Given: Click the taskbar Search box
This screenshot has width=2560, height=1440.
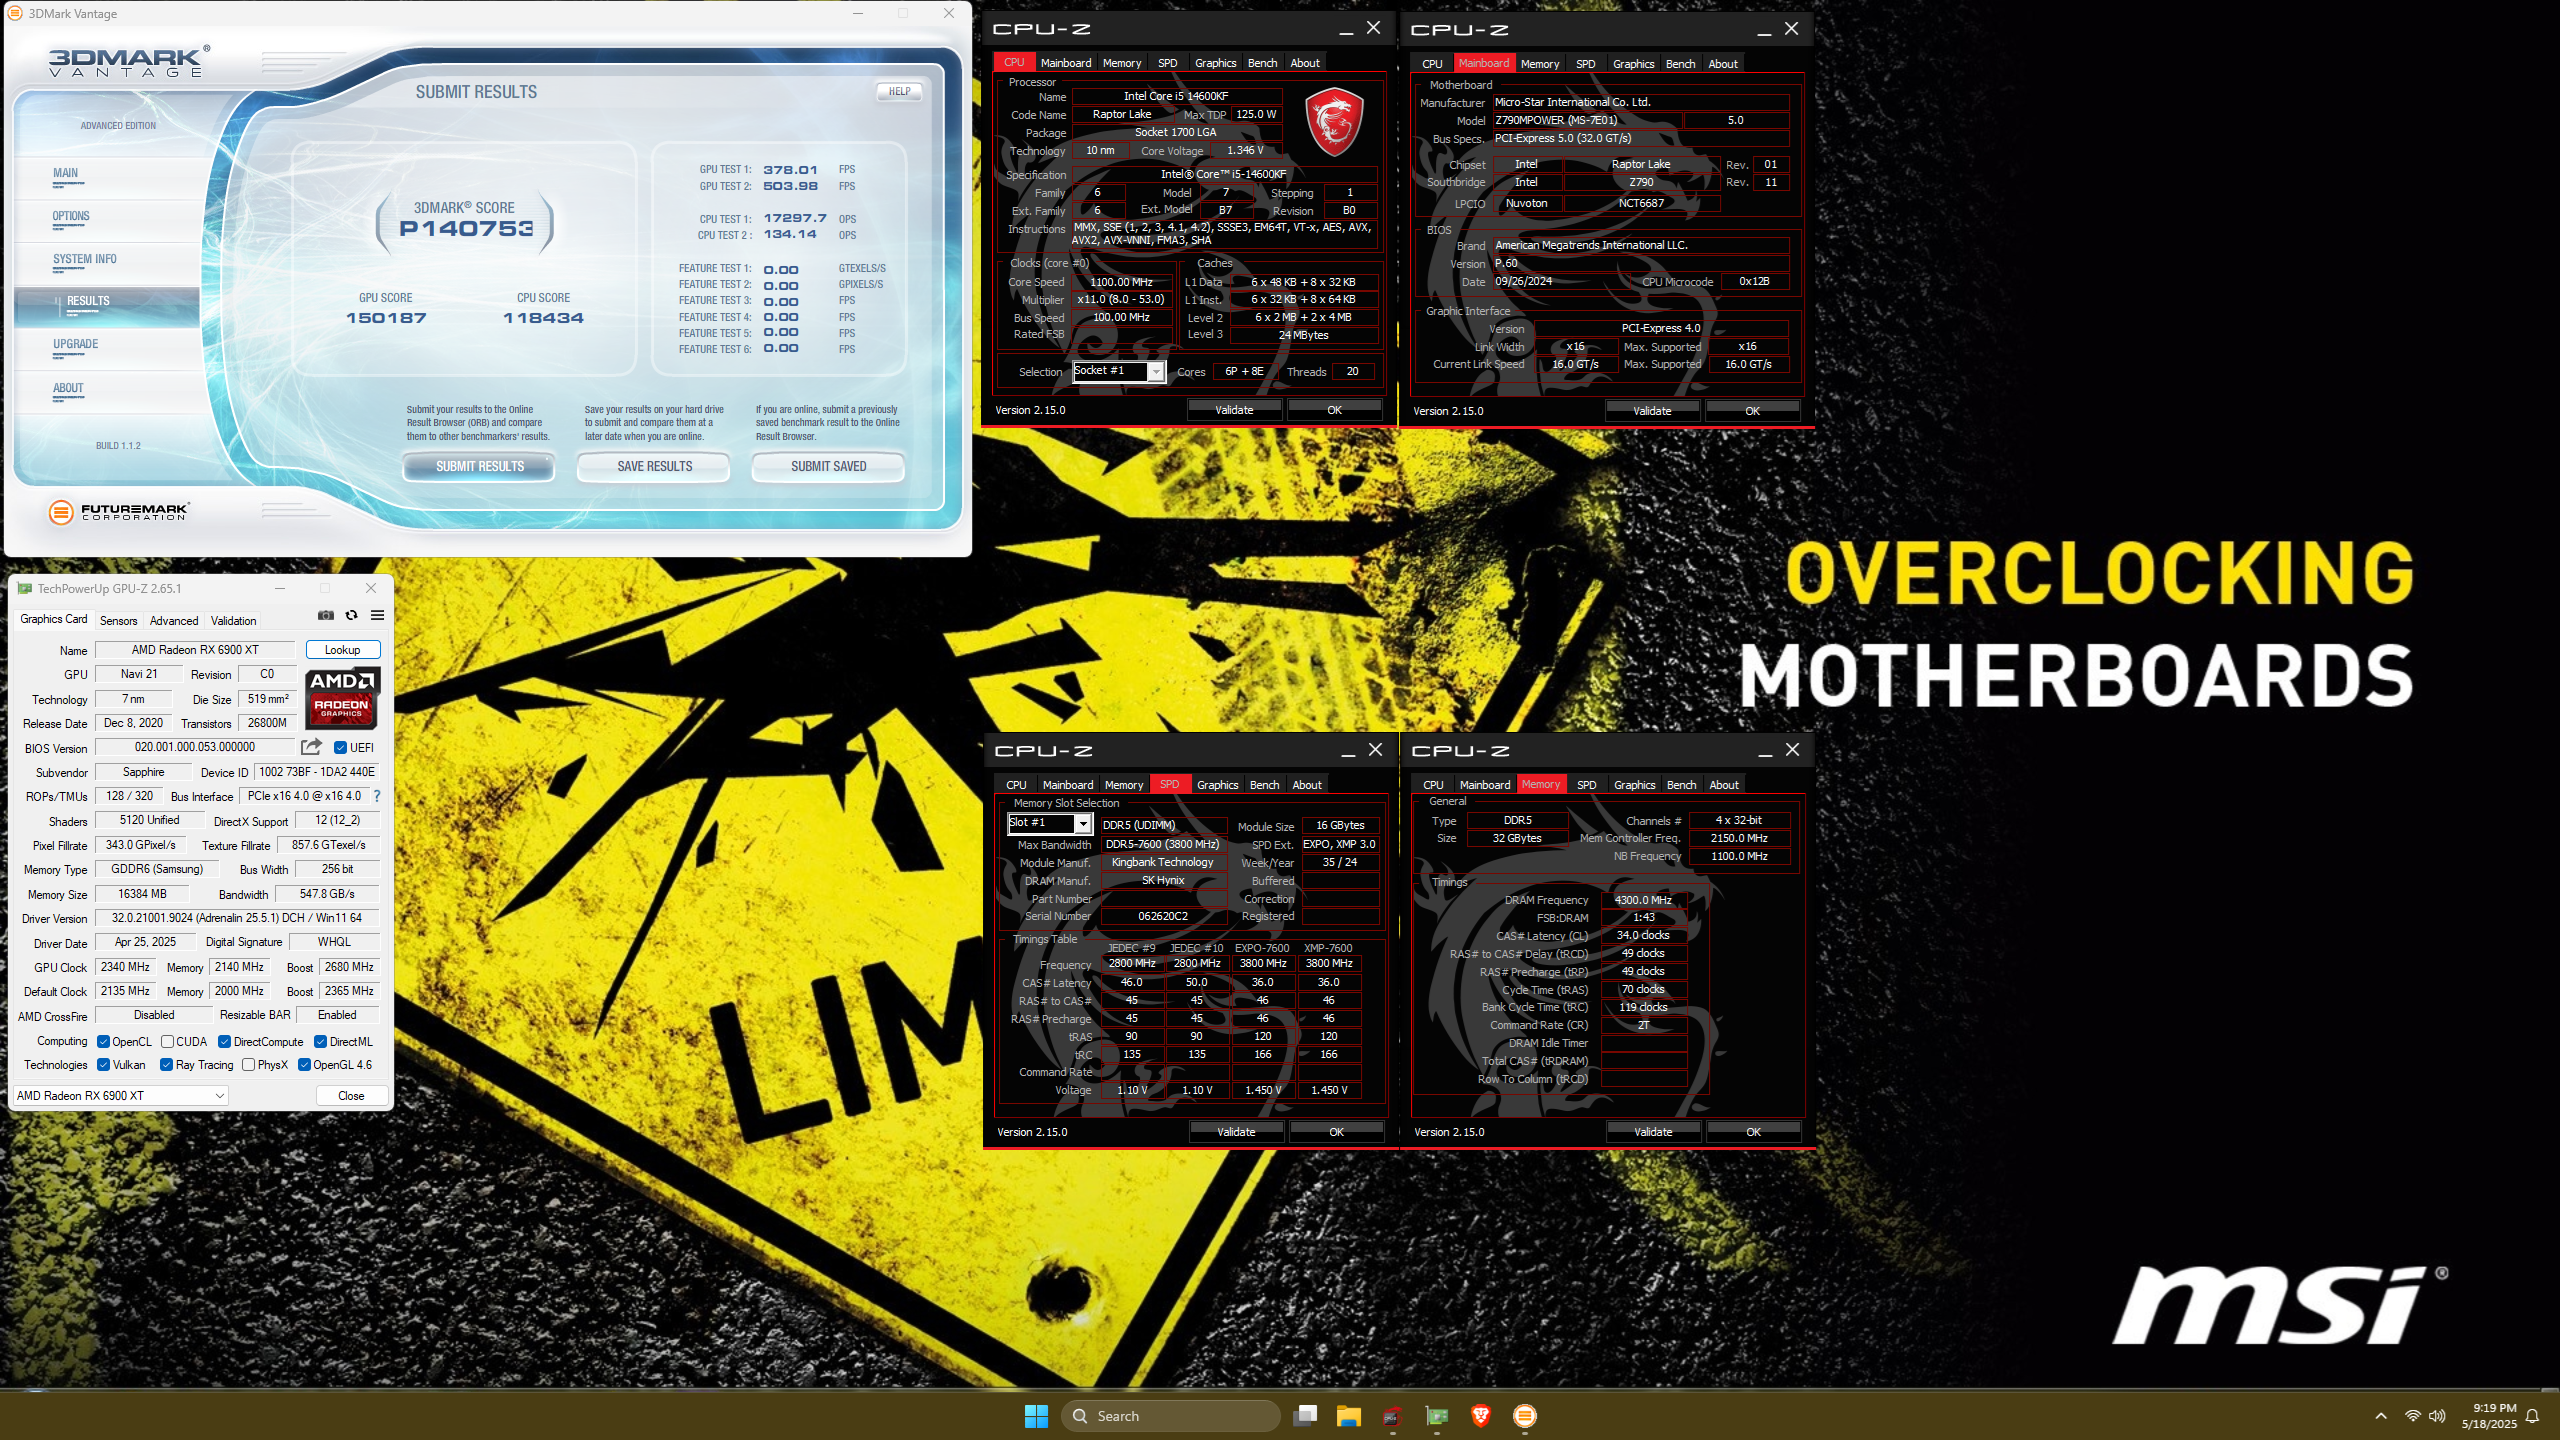Looking at the screenshot, I should 1170,1416.
